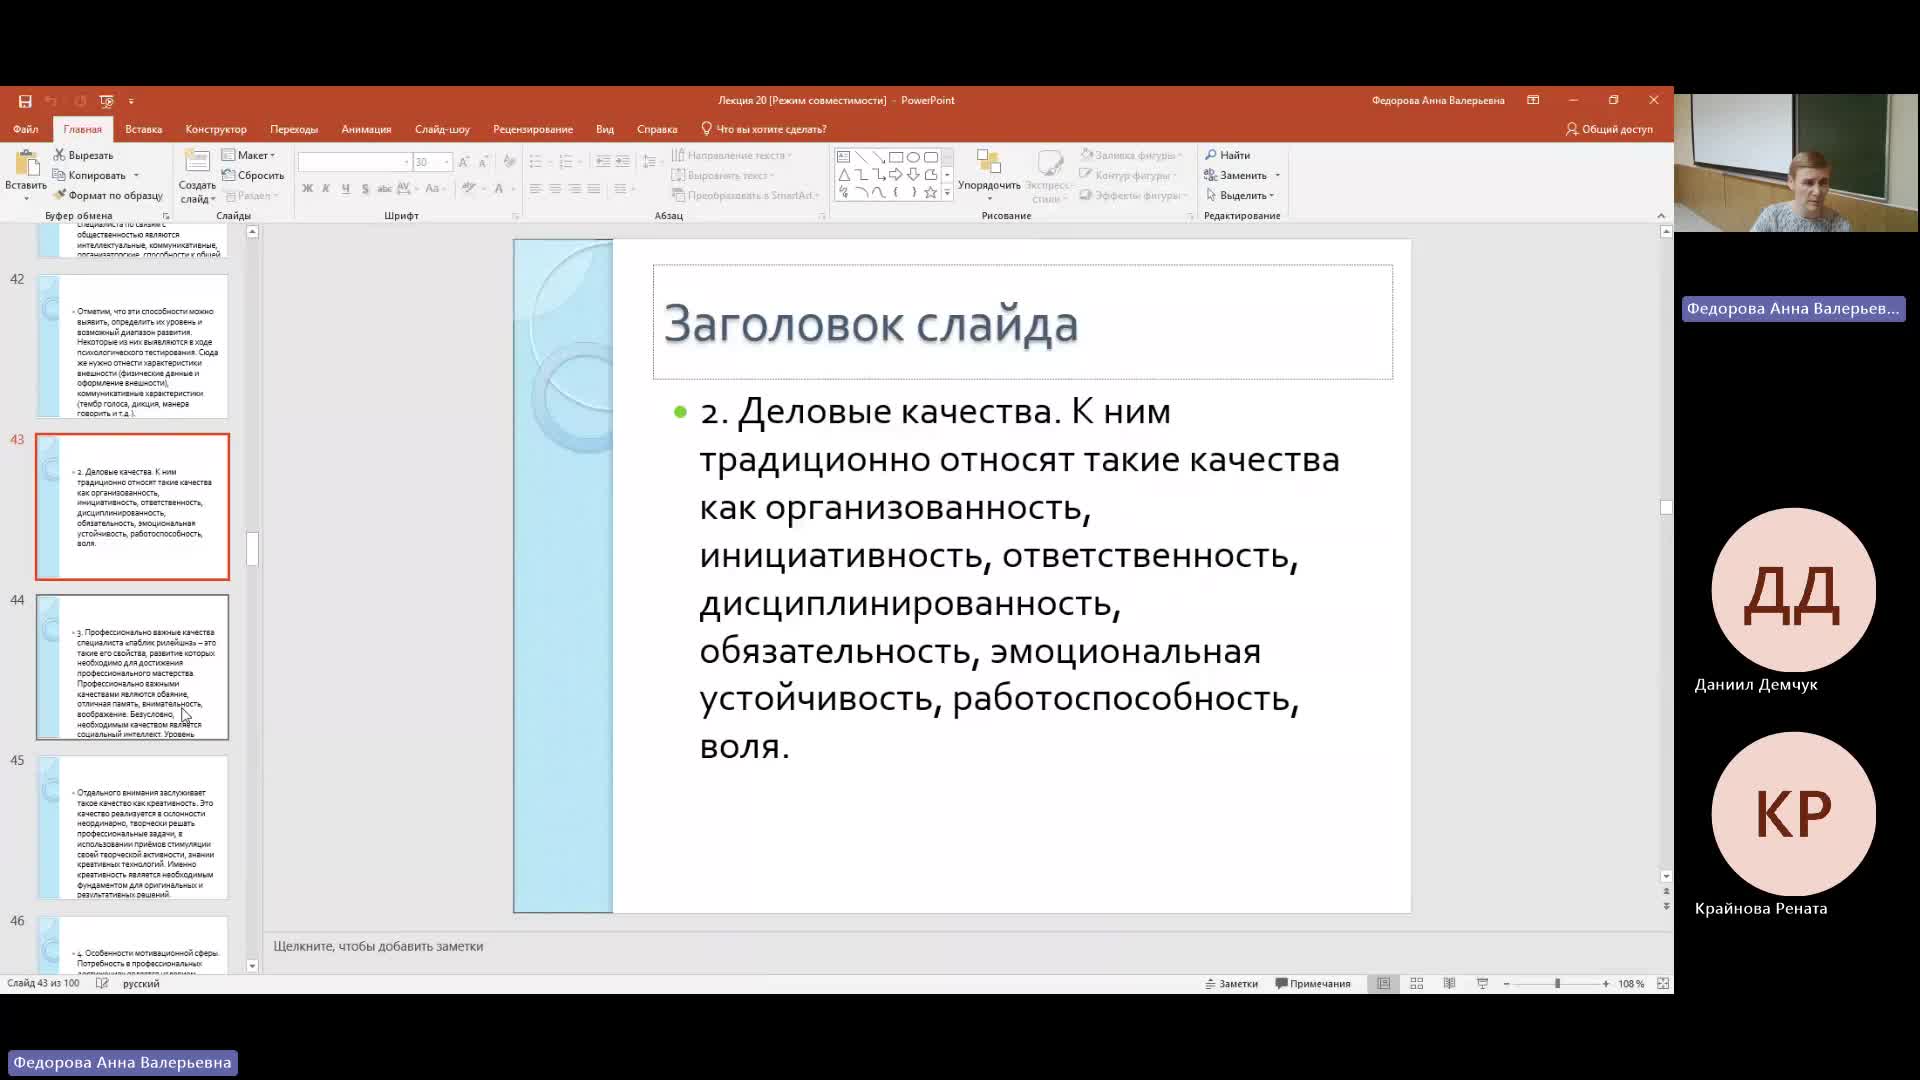Insert a text box from shapes gallery
Viewport: 1920px width, 1080px height.
coord(844,157)
